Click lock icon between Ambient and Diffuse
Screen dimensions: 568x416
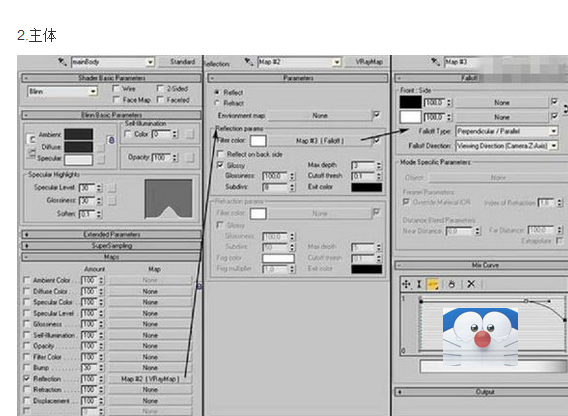pyautogui.click(x=31, y=139)
